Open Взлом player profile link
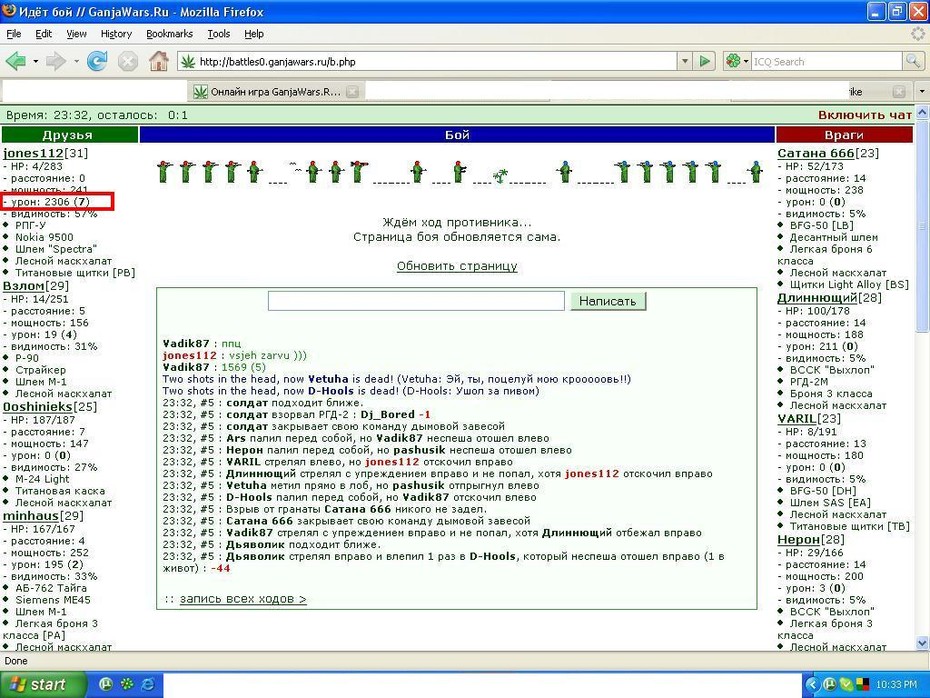The image size is (930, 698). (x=24, y=286)
